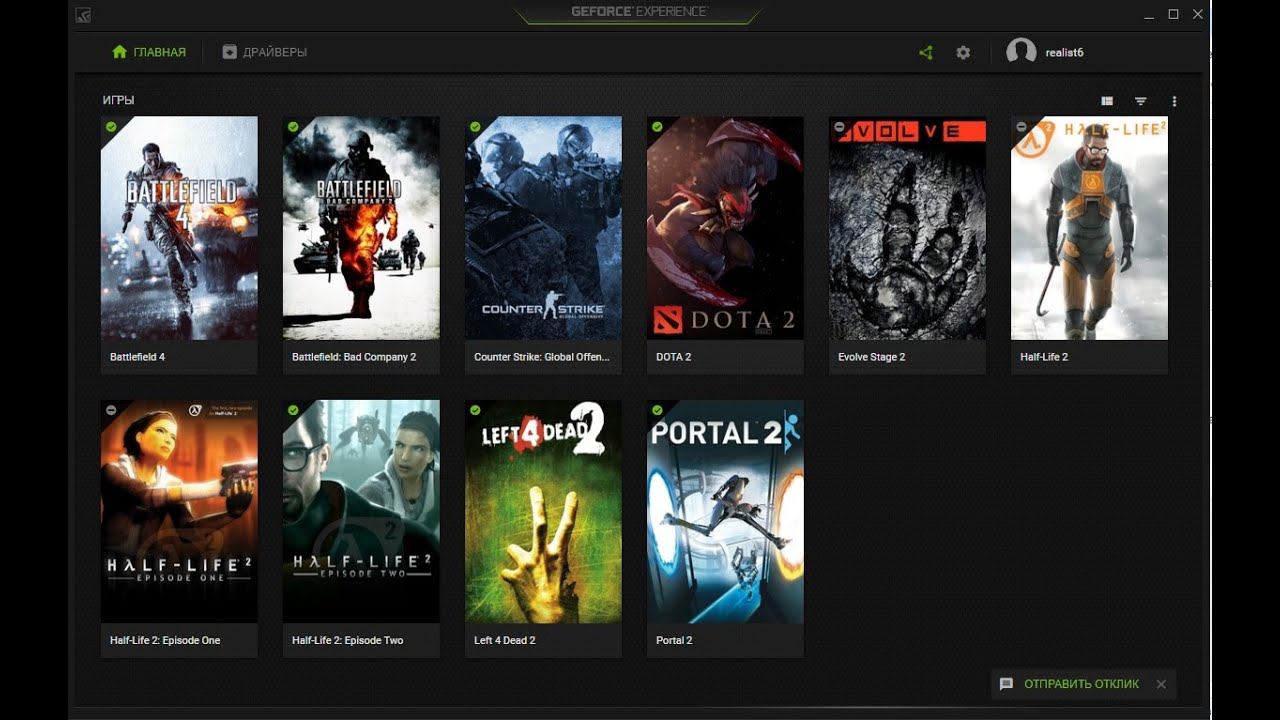Click the "Counter Strike: Global Offen..." title
The height and width of the screenshot is (720, 1280).
click(541, 357)
